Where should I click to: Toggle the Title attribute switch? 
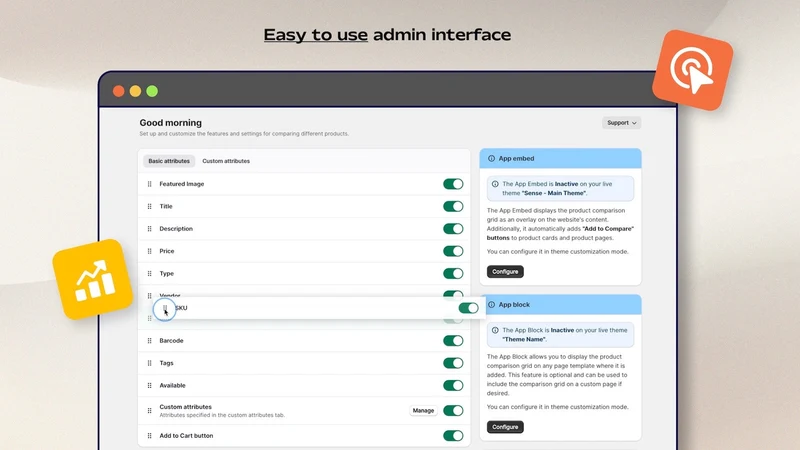[x=453, y=206]
